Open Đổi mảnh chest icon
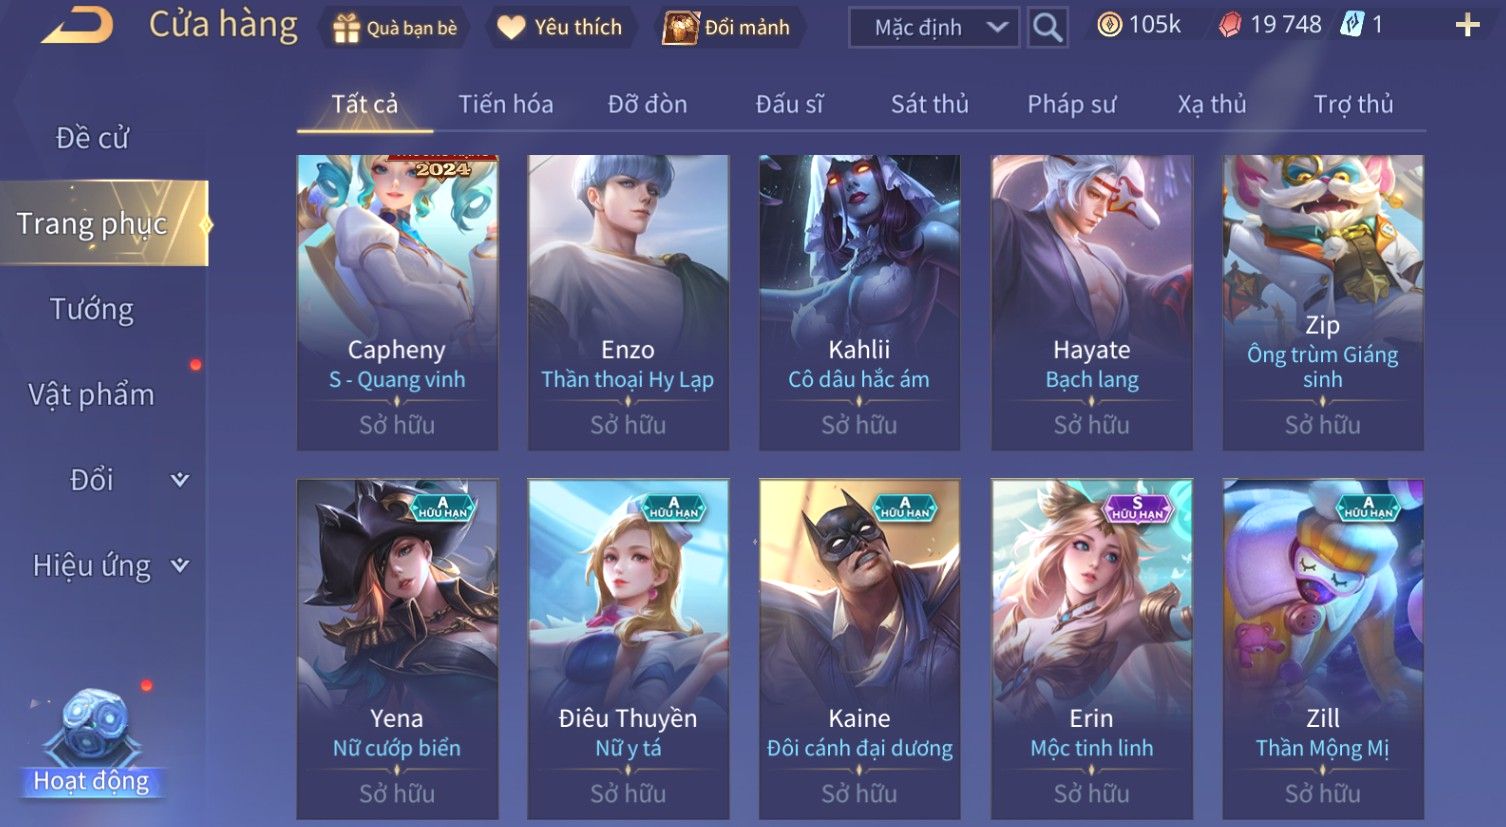The image size is (1506, 827). coord(681,28)
